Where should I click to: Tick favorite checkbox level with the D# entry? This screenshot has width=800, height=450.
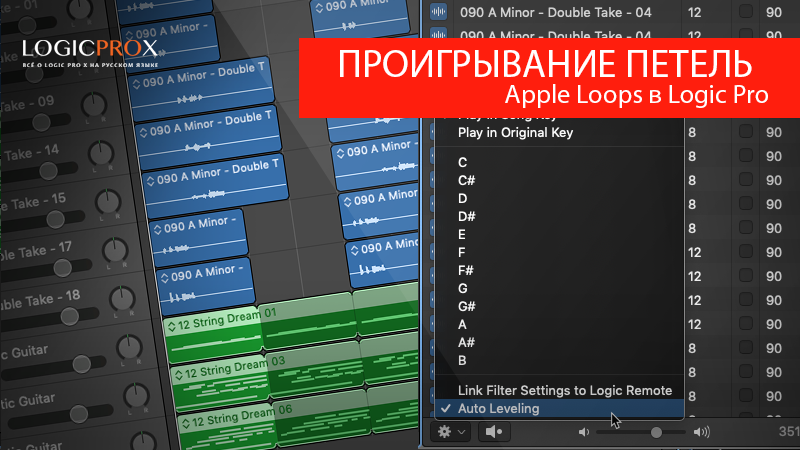[x=745, y=227]
